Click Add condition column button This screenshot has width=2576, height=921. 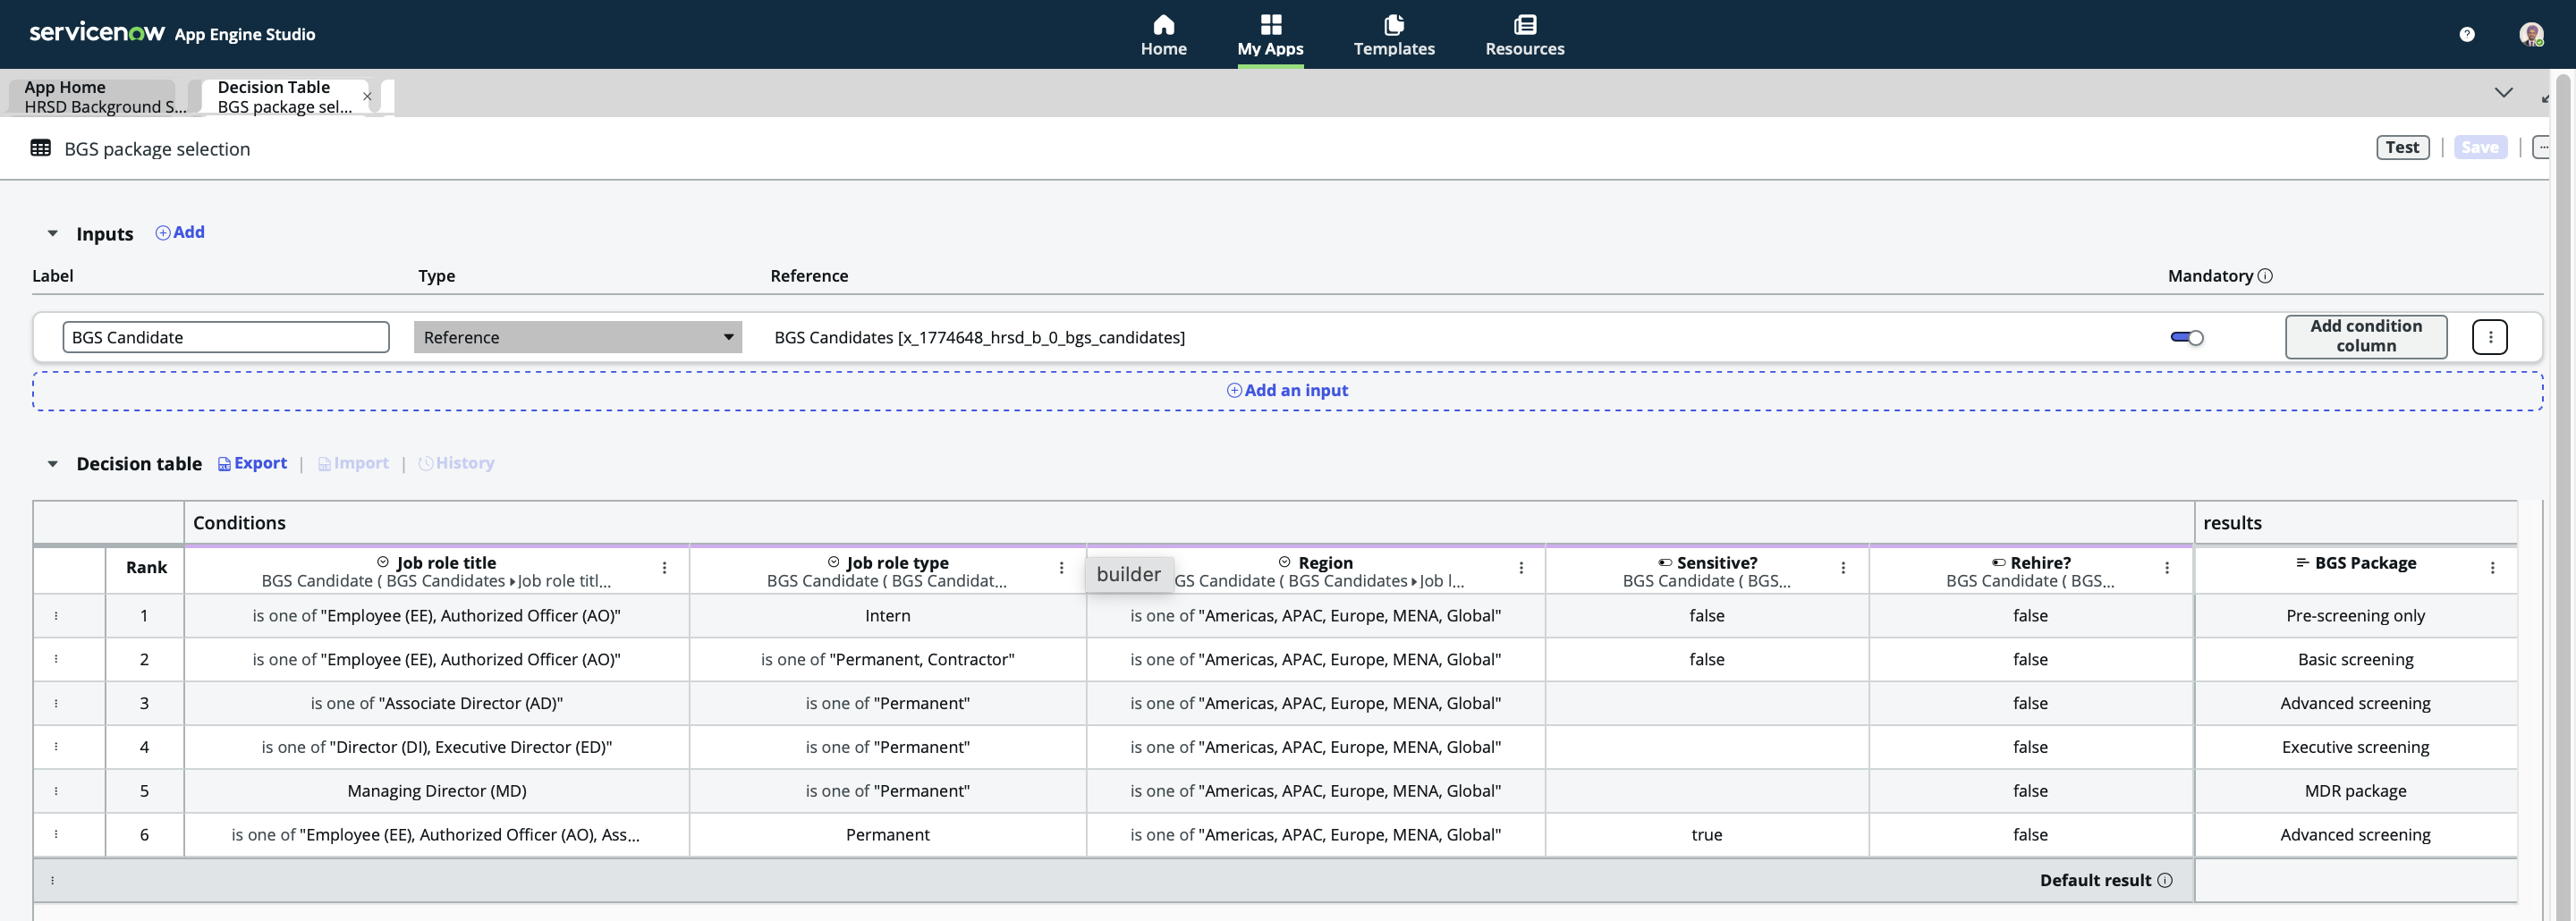click(x=2365, y=336)
